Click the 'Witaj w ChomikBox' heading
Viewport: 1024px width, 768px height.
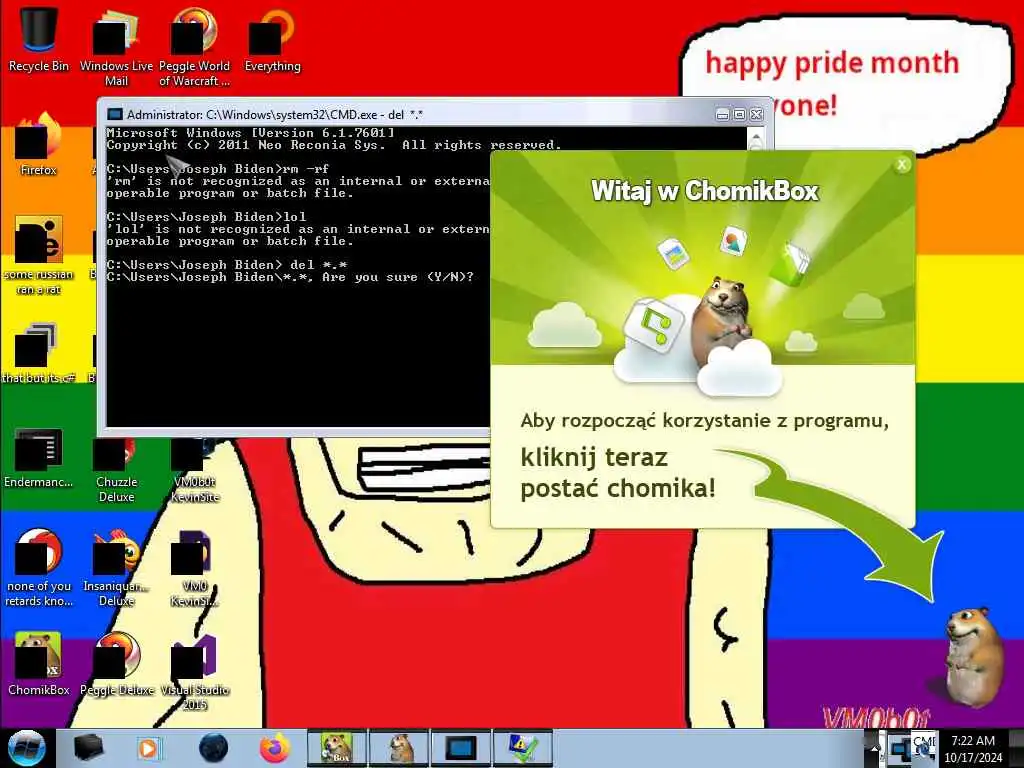[704, 191]
